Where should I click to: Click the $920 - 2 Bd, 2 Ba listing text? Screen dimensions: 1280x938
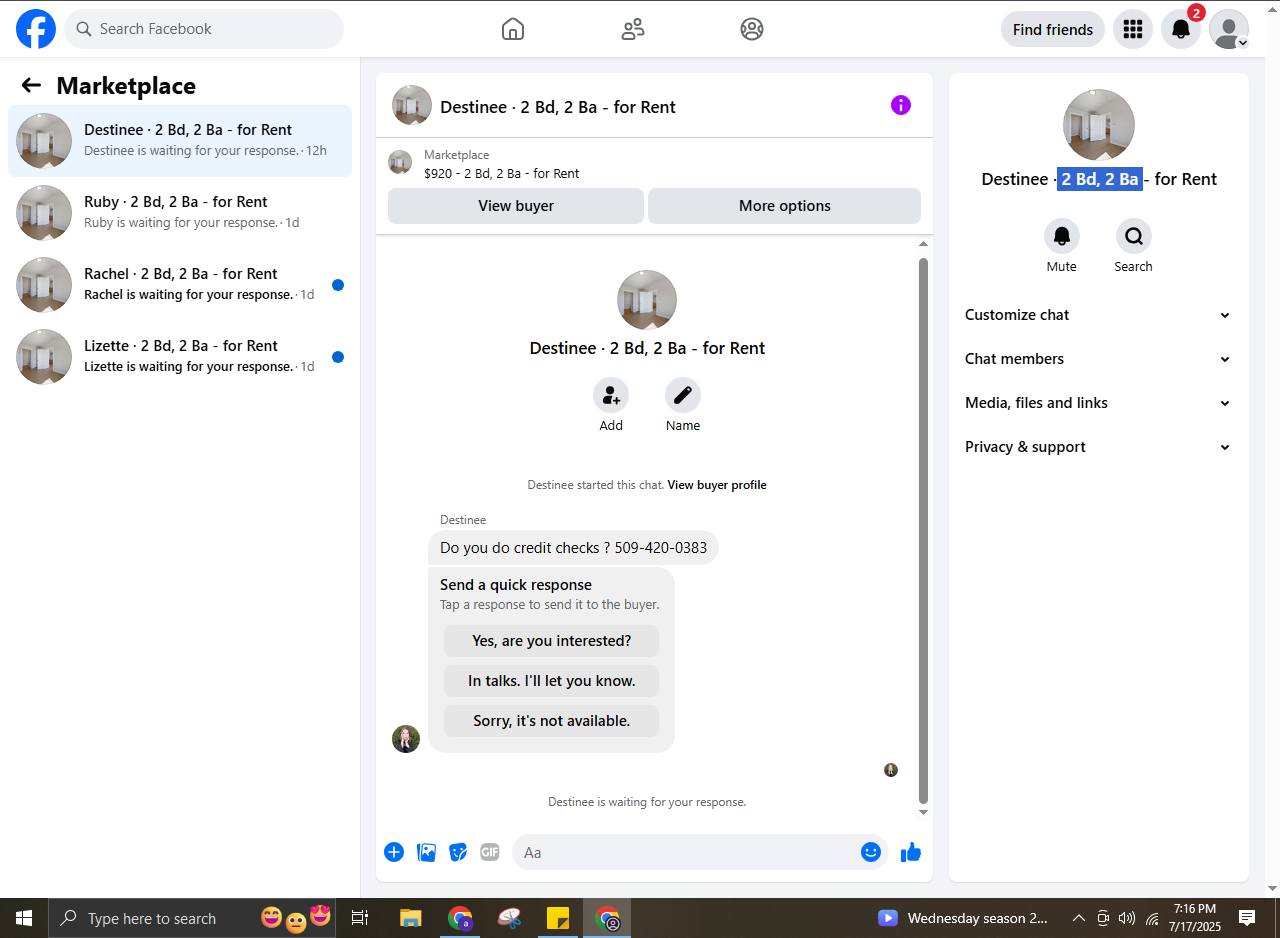click(x=501, y=173)
